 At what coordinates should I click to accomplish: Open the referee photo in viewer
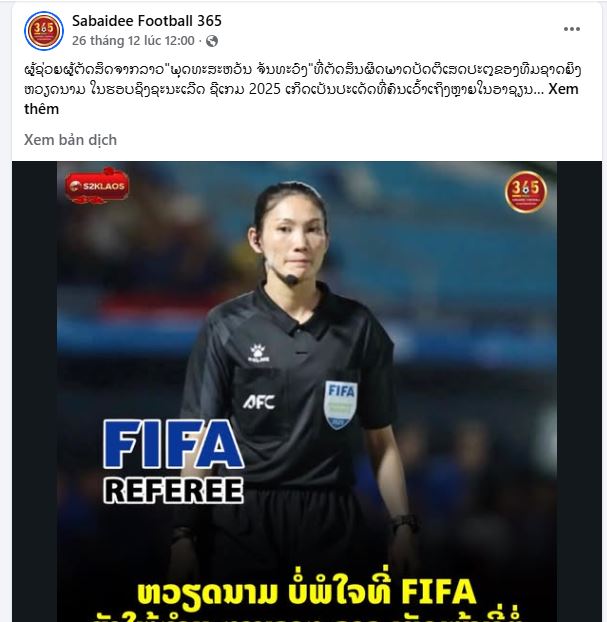tap(307, 392)
